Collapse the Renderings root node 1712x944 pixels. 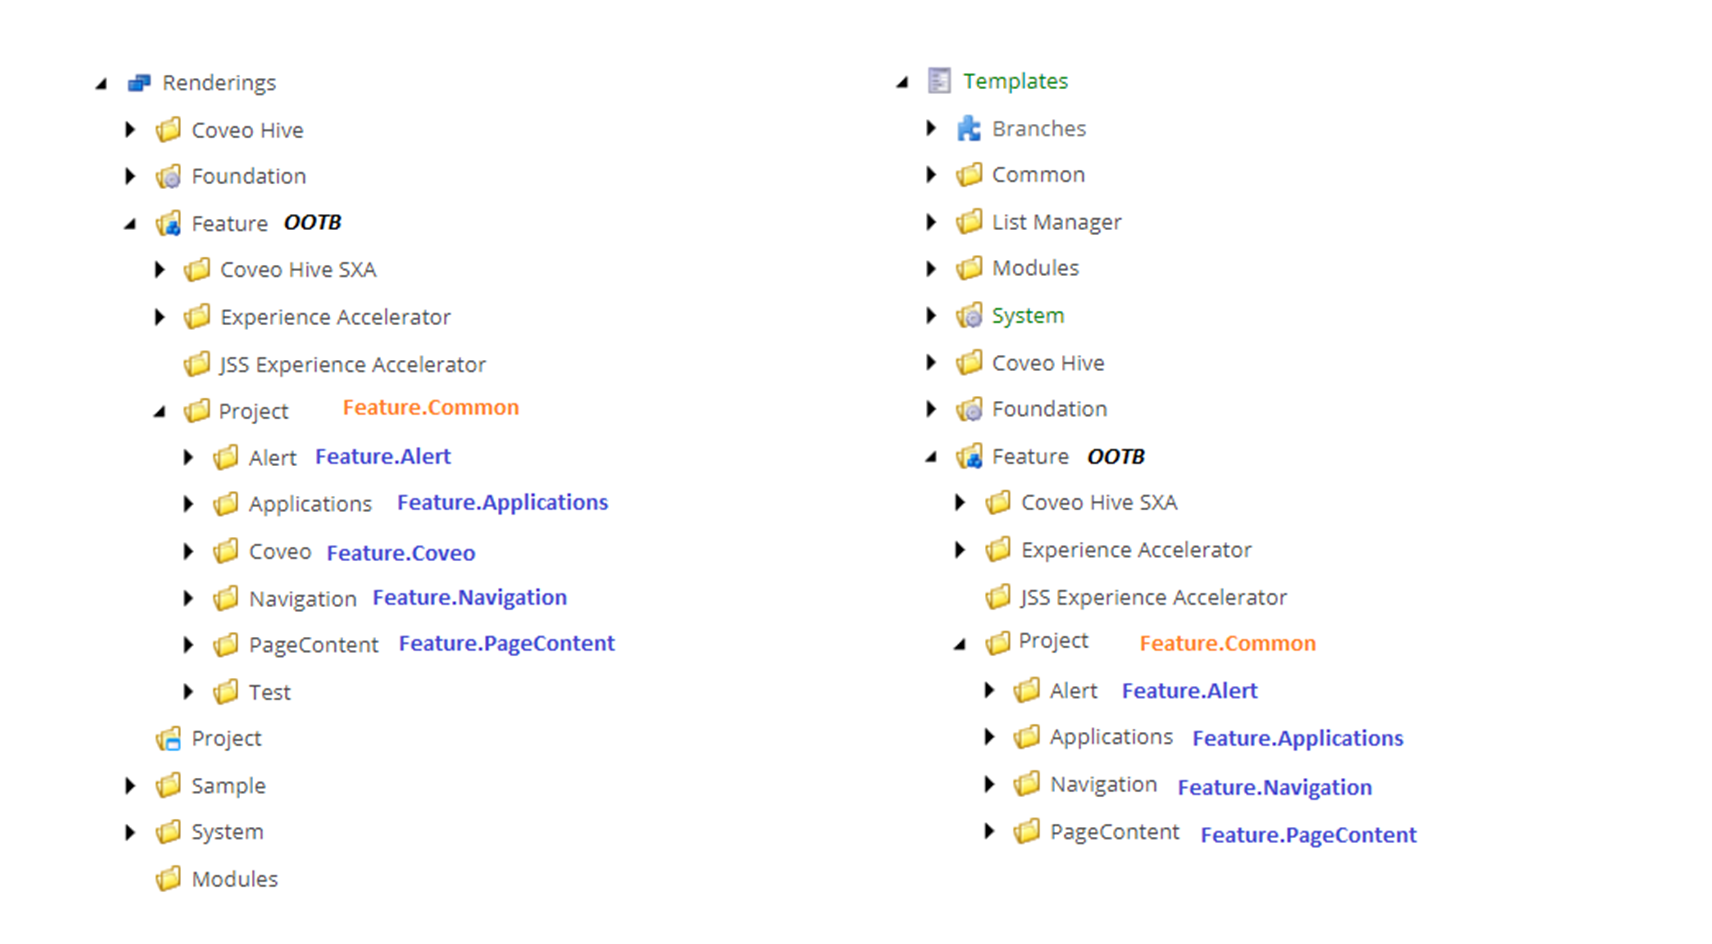pos(102,84)
